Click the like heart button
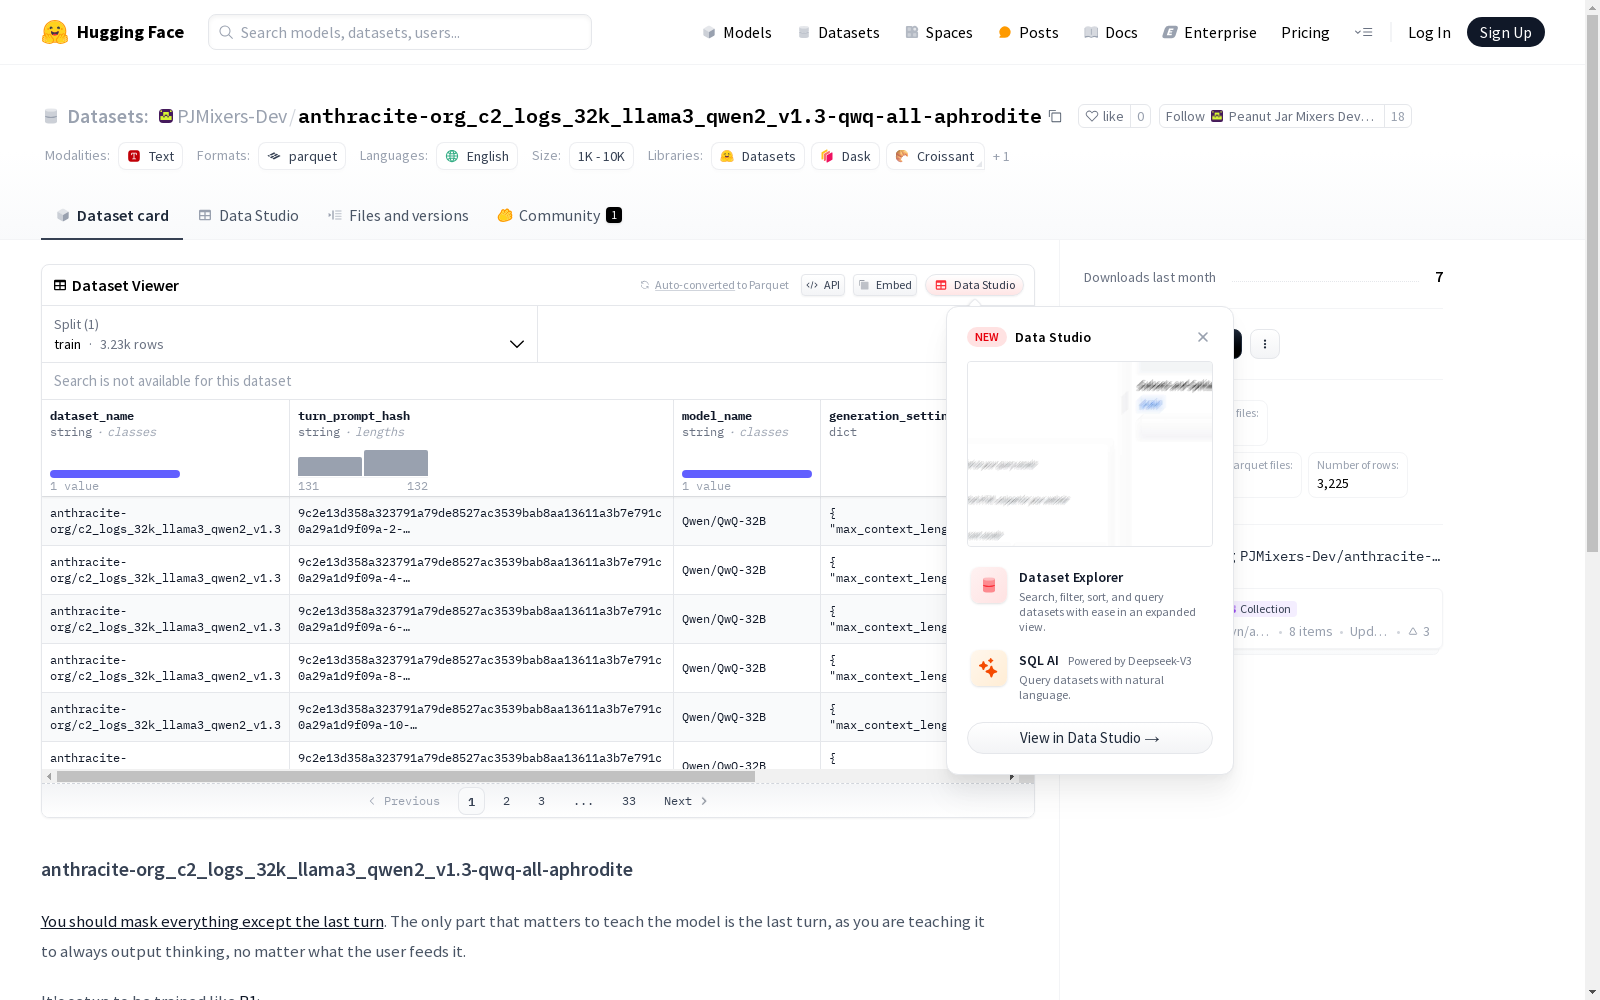This screenshot has height=1000, width=1600. tap(1104, 116)
